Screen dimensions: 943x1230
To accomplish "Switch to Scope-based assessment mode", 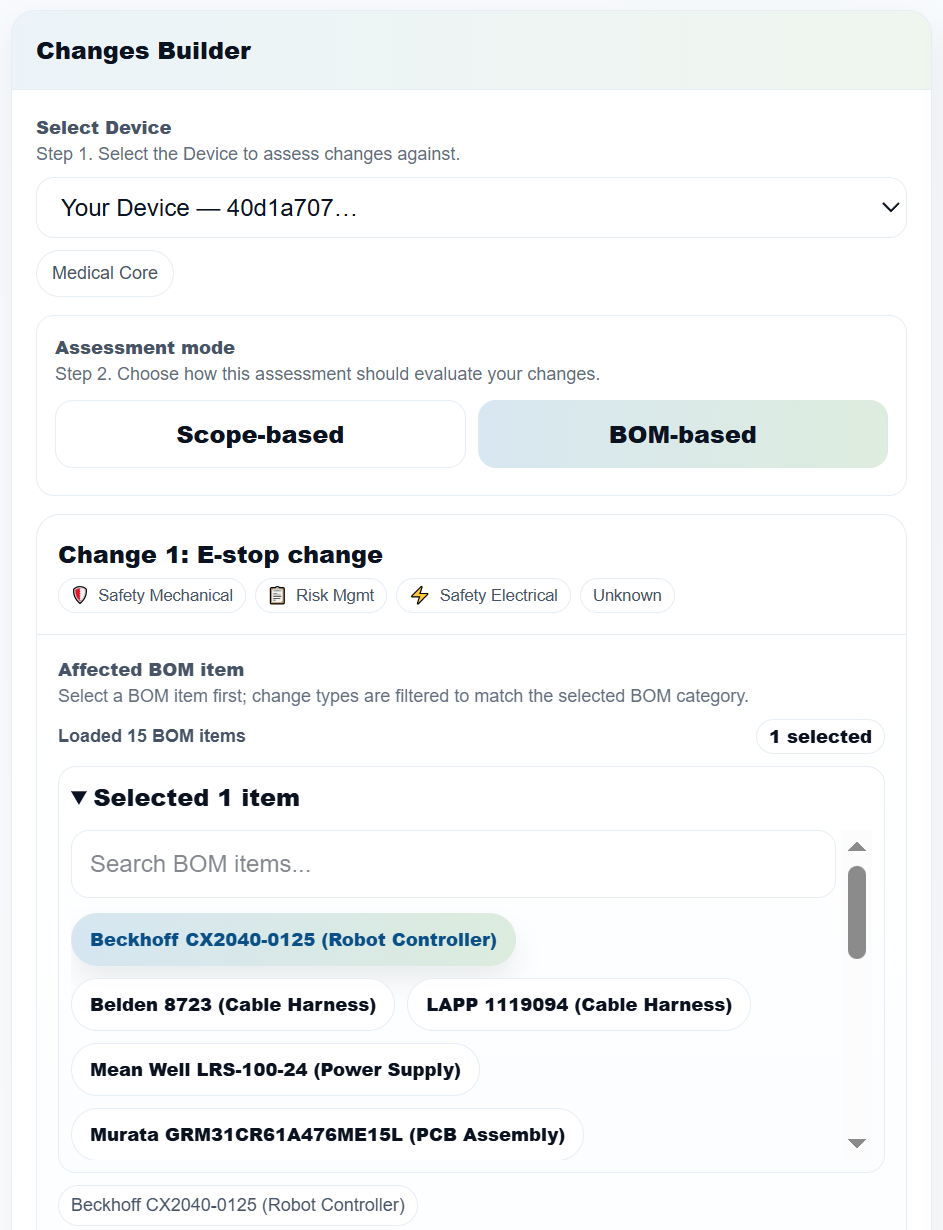I will [x=260, y=434].
